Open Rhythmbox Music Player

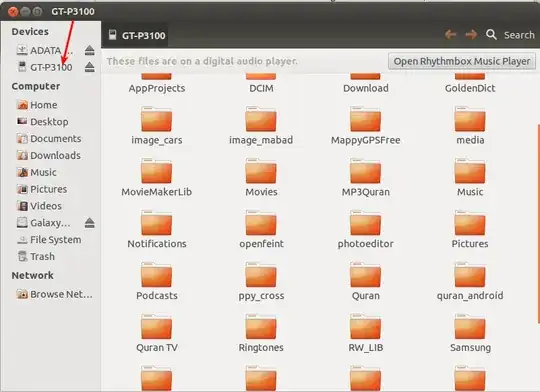[462, 61]
